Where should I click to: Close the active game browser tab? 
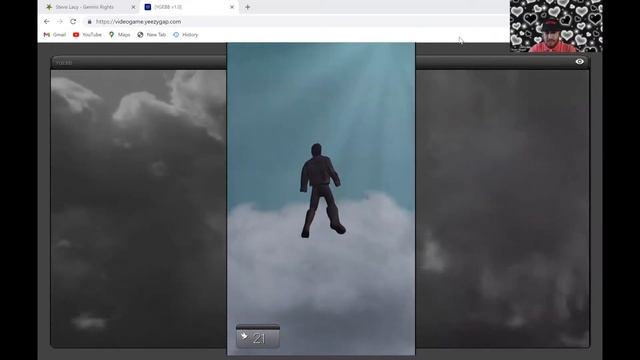232,7
